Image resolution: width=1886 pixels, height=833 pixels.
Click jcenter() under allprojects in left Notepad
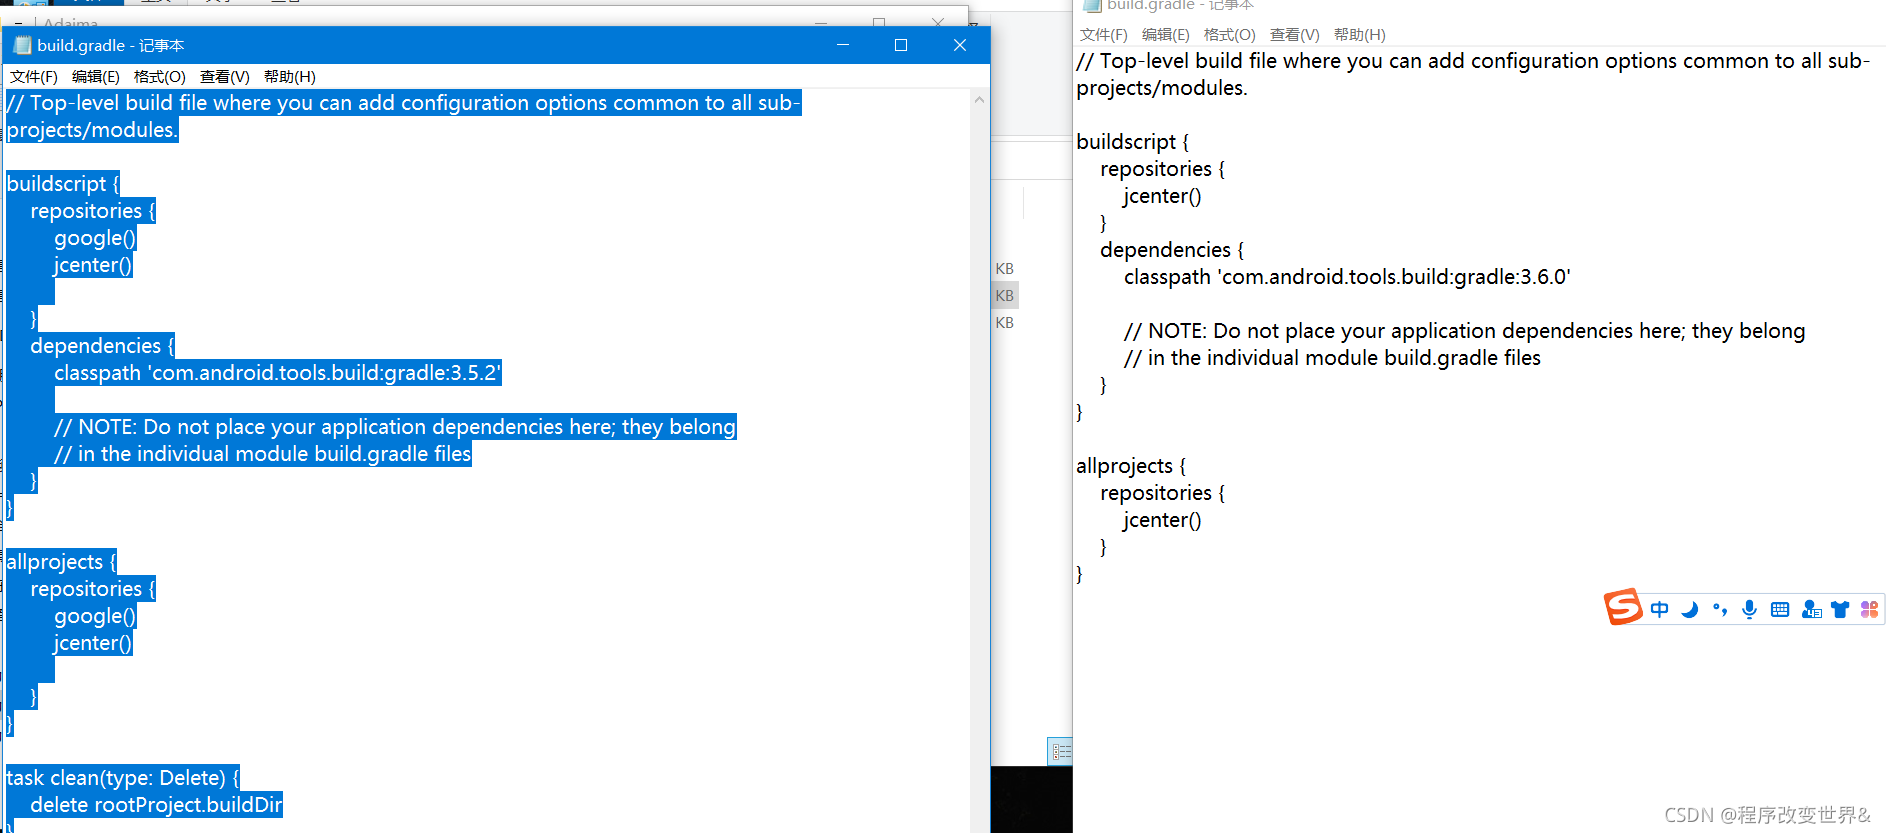(x=93, y=643)
